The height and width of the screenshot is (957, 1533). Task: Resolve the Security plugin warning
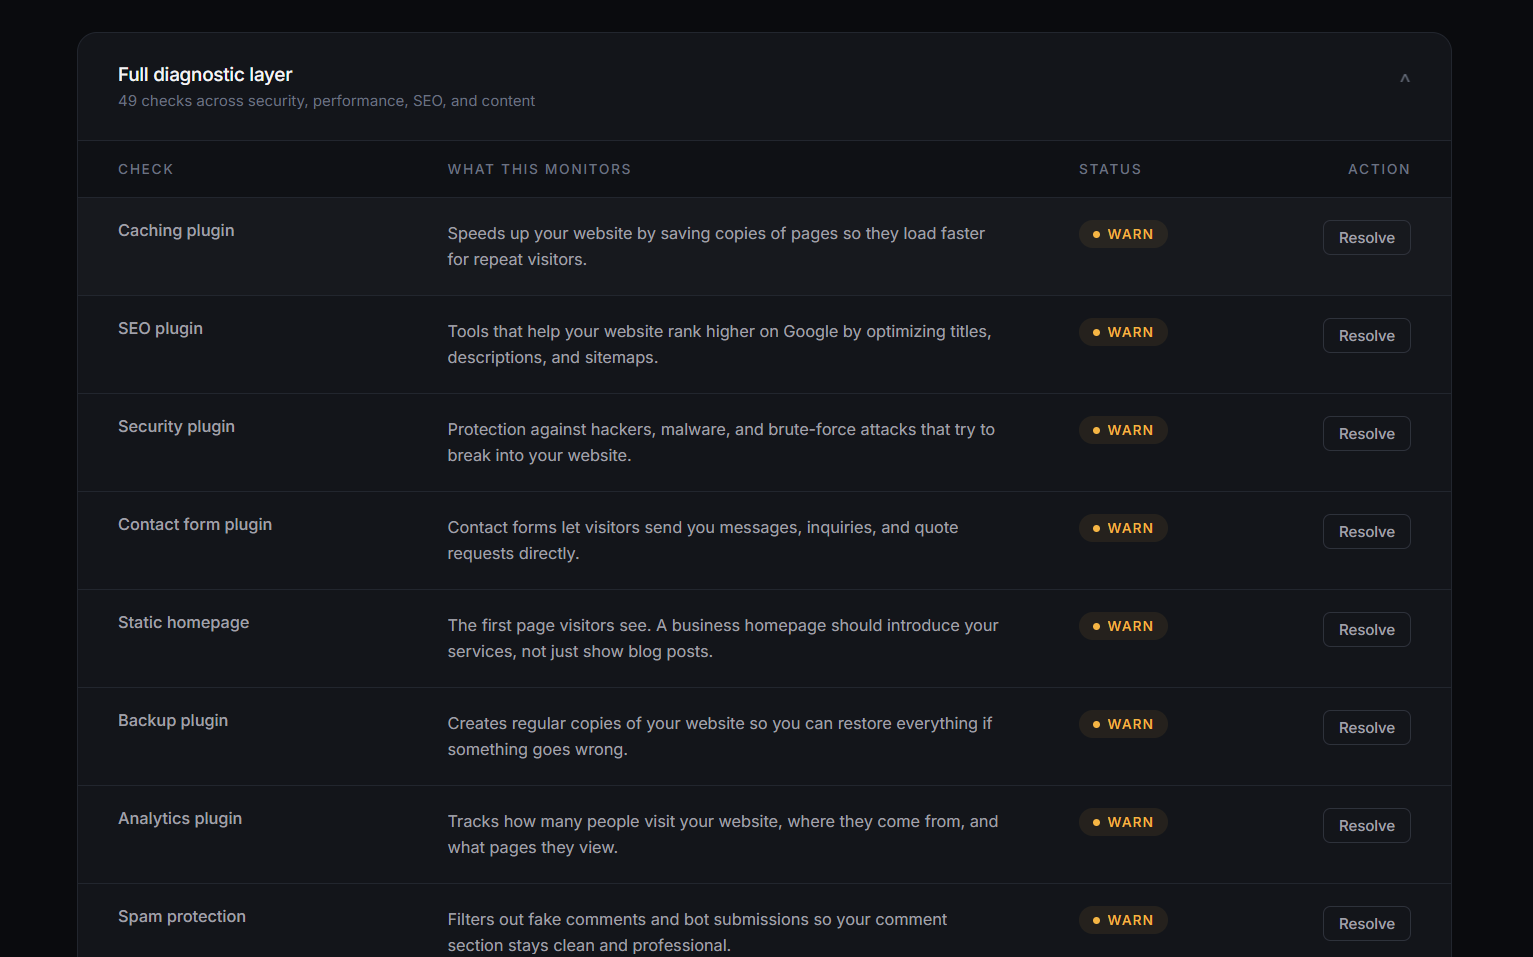coord(1366,433)
